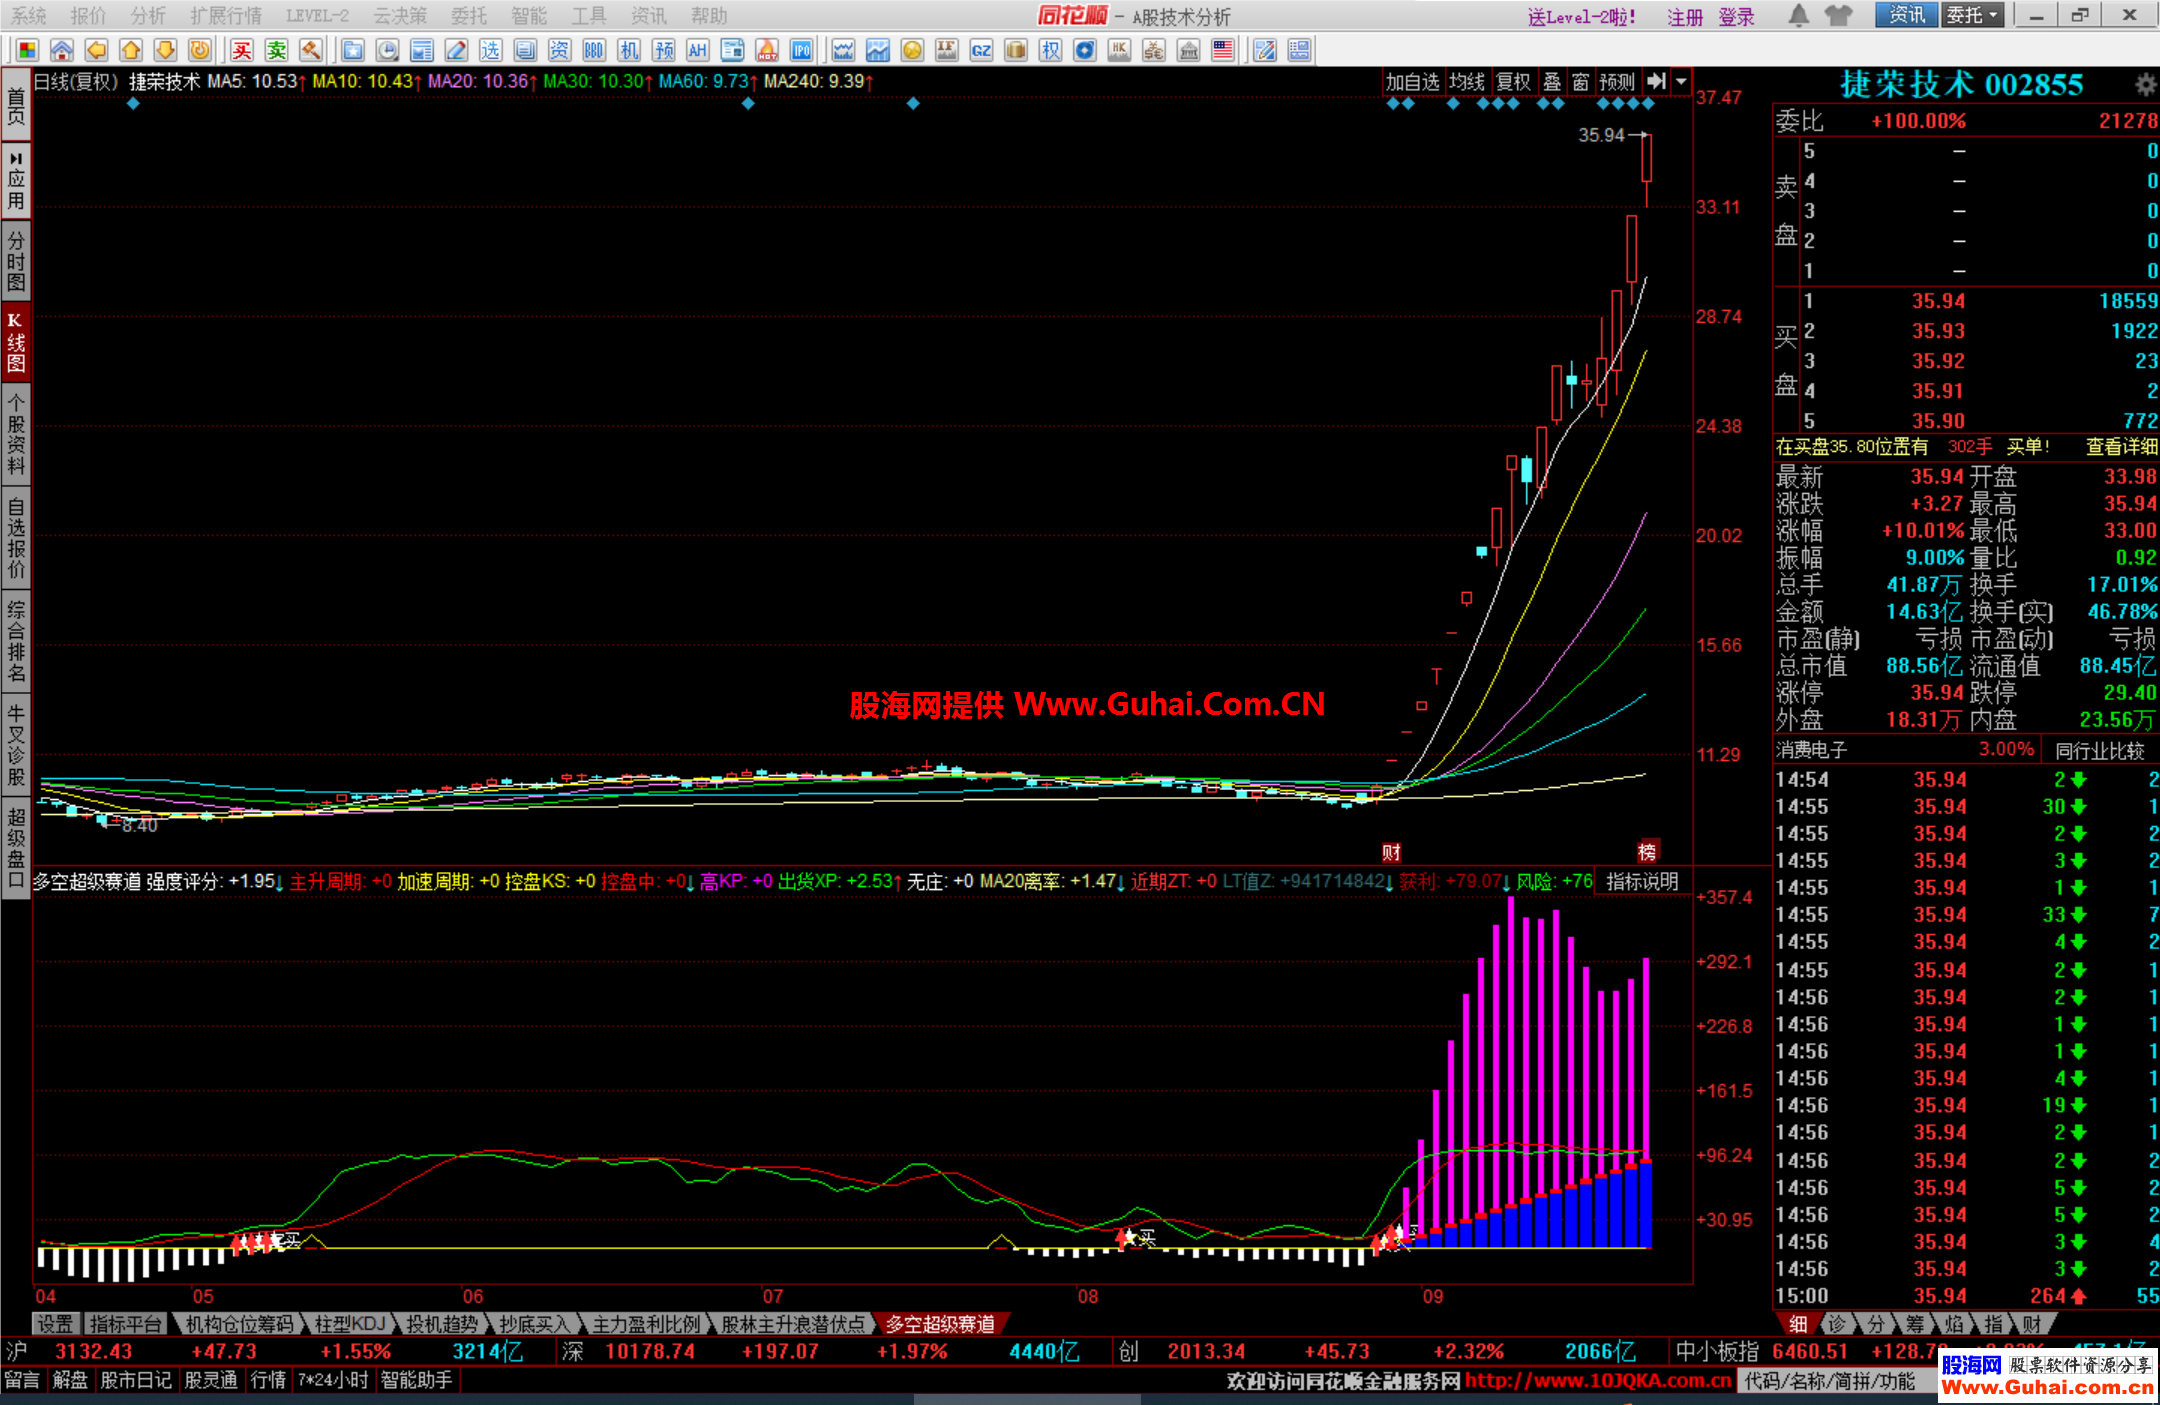Select the 柱型KDJ indicator tab
2160x1405 pixels.
pyautogui.click(x=349, y=1324)
